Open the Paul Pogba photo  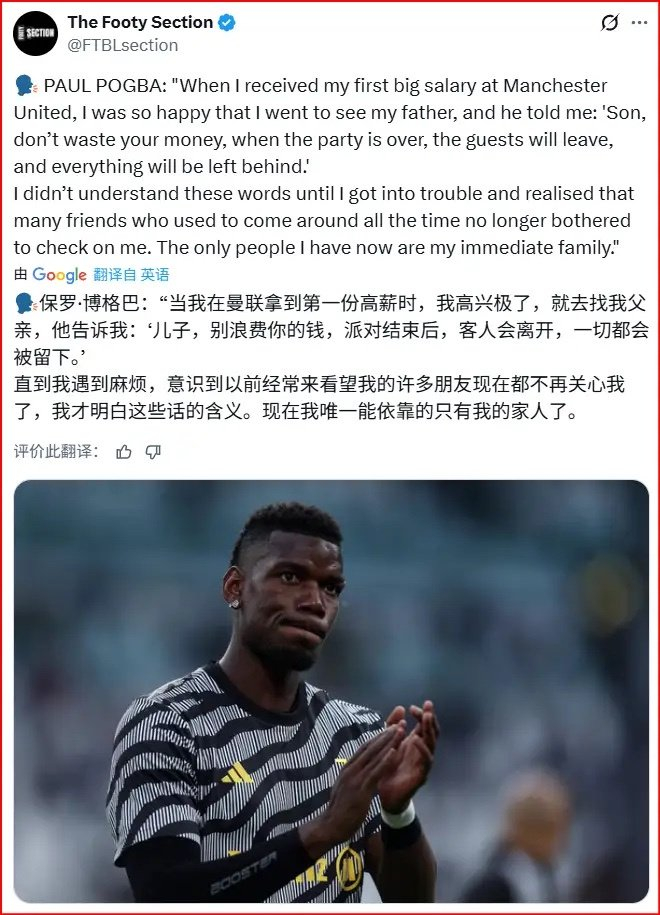point(331,692)
